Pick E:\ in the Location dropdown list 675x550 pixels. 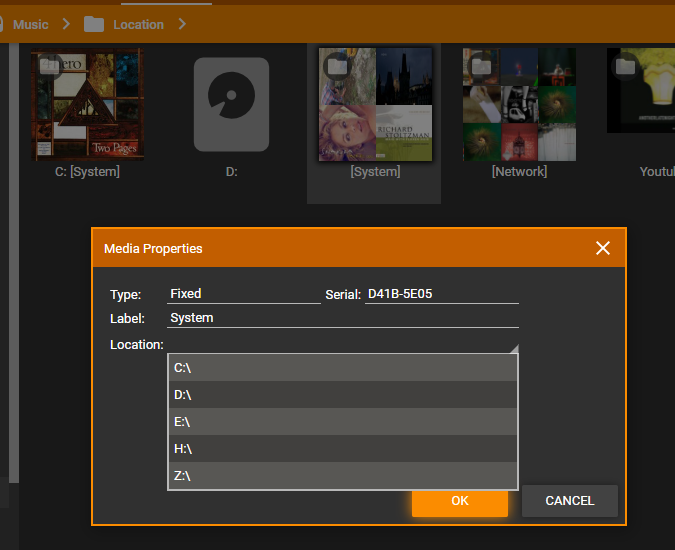click(x=342, y=422)
